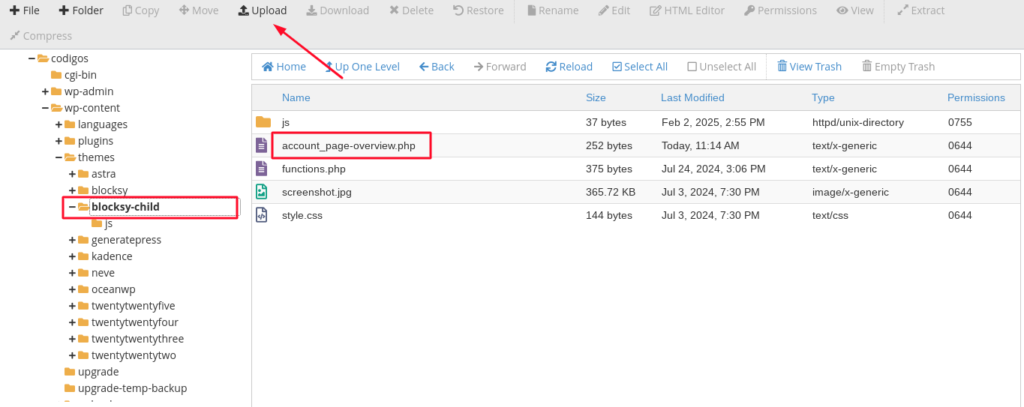Screen dimensions: 1024x407
Task: Create a new file with + File
Action: (x=24, y=10)
